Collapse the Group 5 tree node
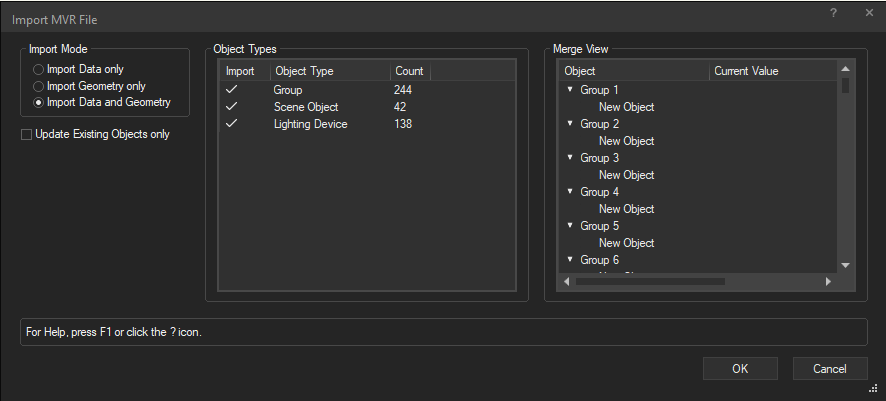 (x=570, y=226)
